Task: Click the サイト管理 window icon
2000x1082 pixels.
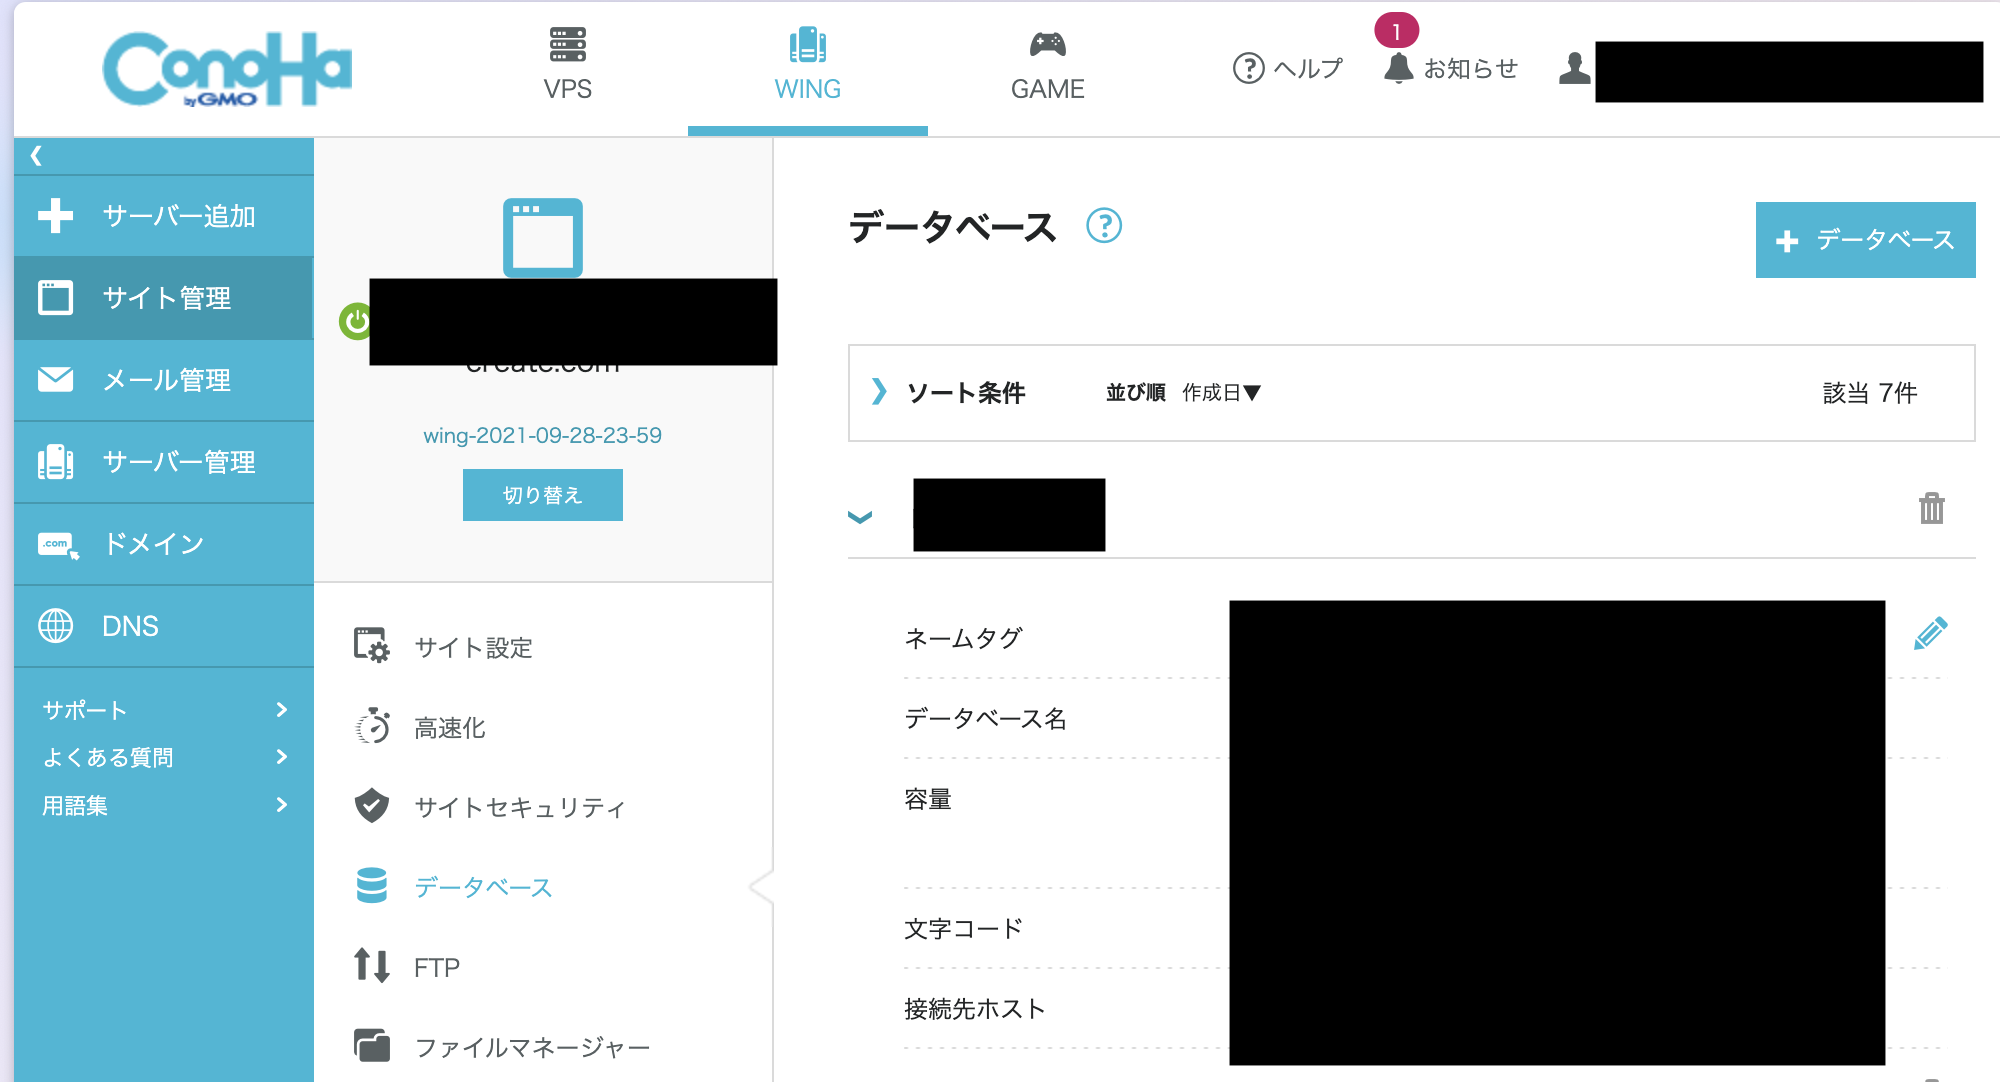Action: point(55,298)
